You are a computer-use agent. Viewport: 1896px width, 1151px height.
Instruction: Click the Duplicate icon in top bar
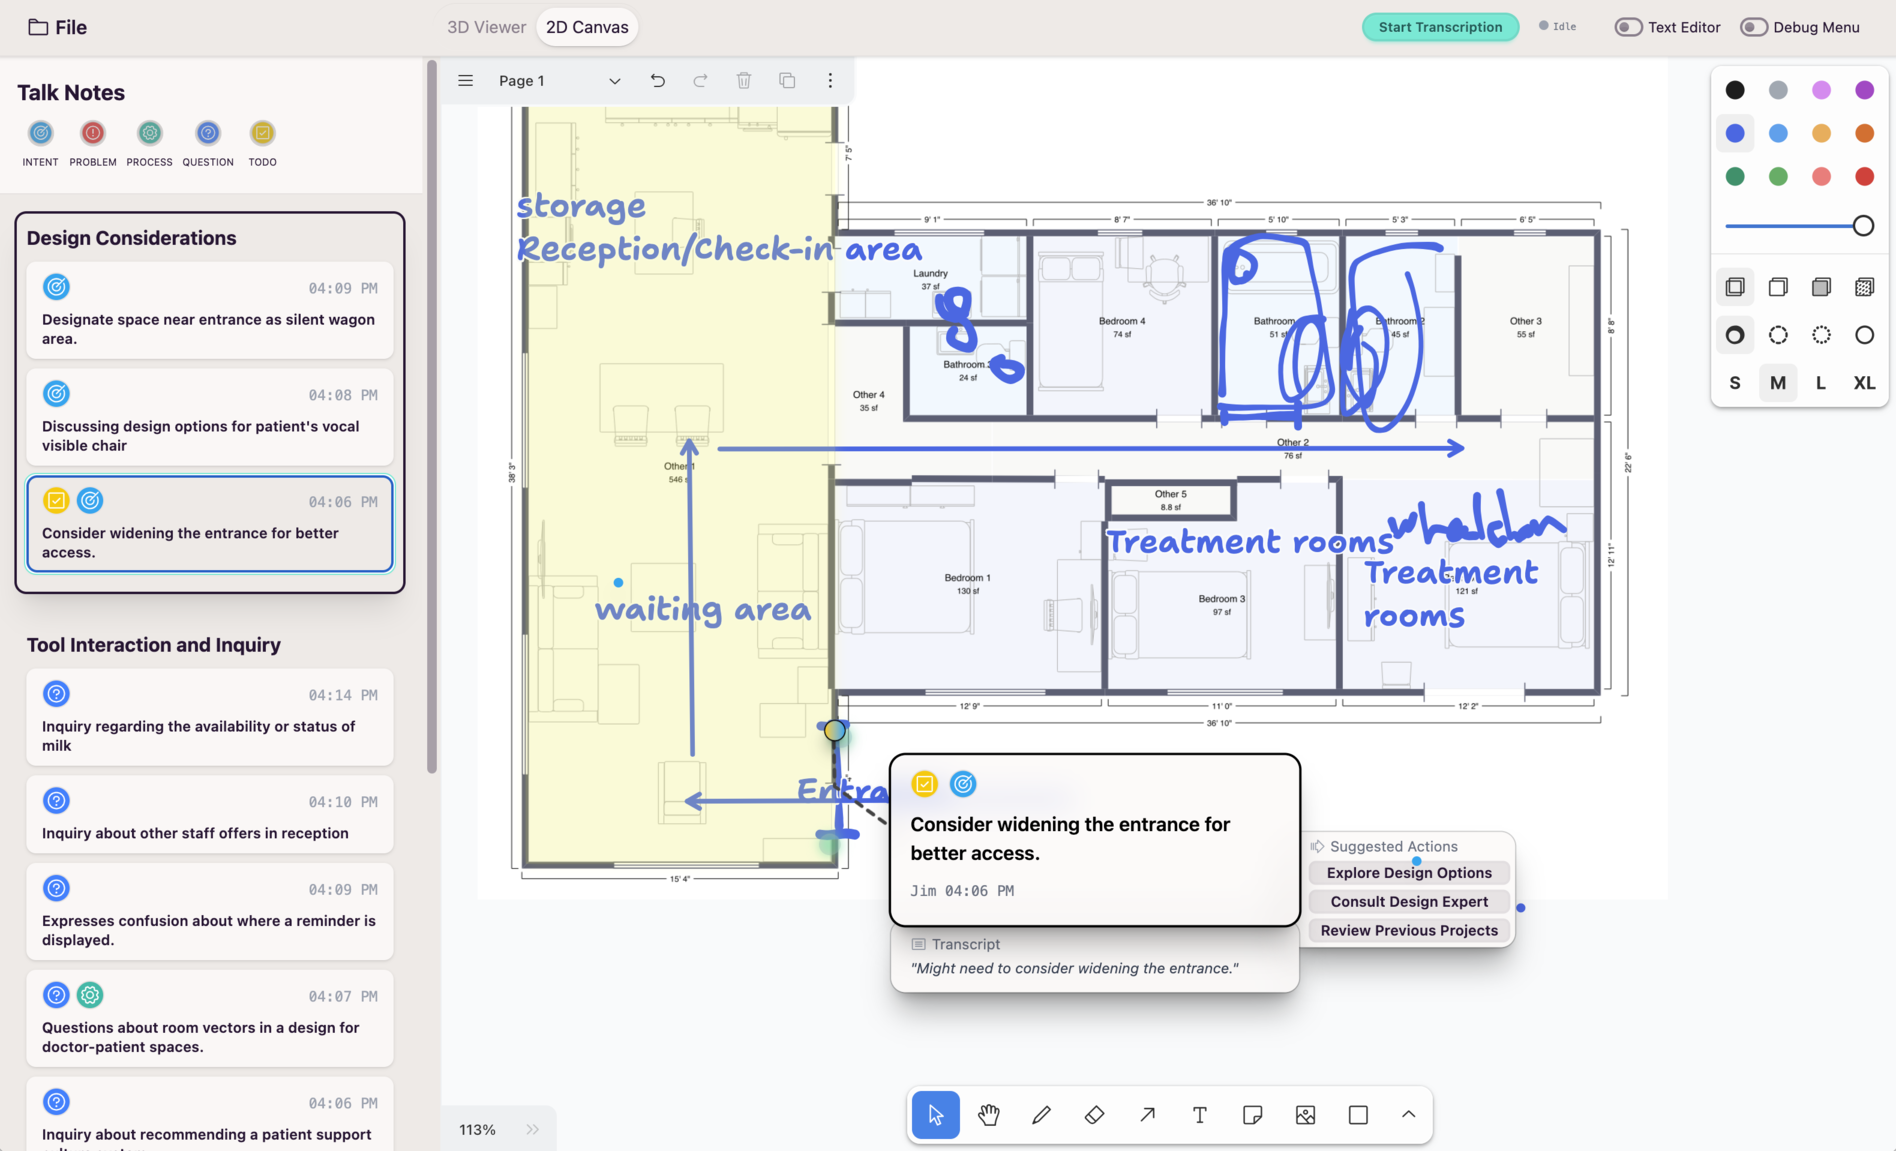787,81
